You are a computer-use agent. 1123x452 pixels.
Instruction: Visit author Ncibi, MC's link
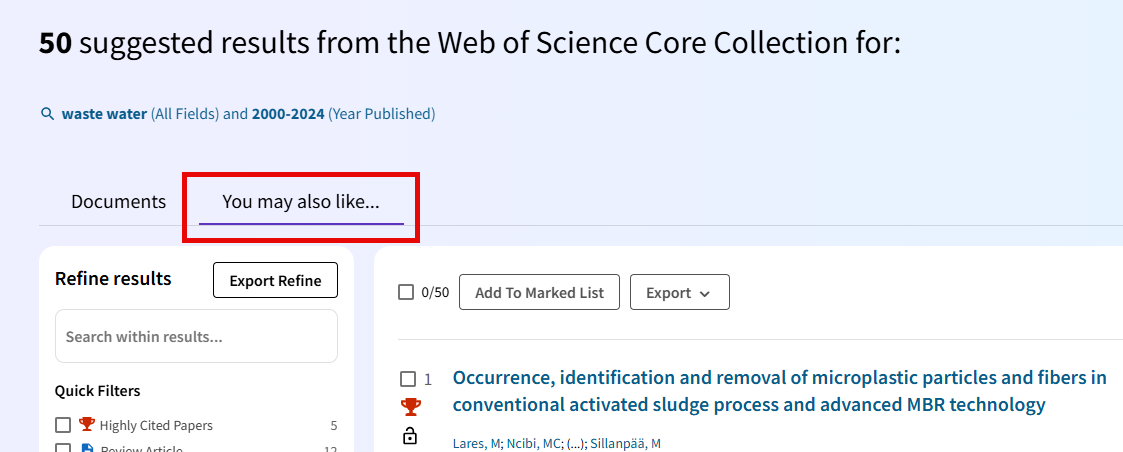(x=533, y=444)
